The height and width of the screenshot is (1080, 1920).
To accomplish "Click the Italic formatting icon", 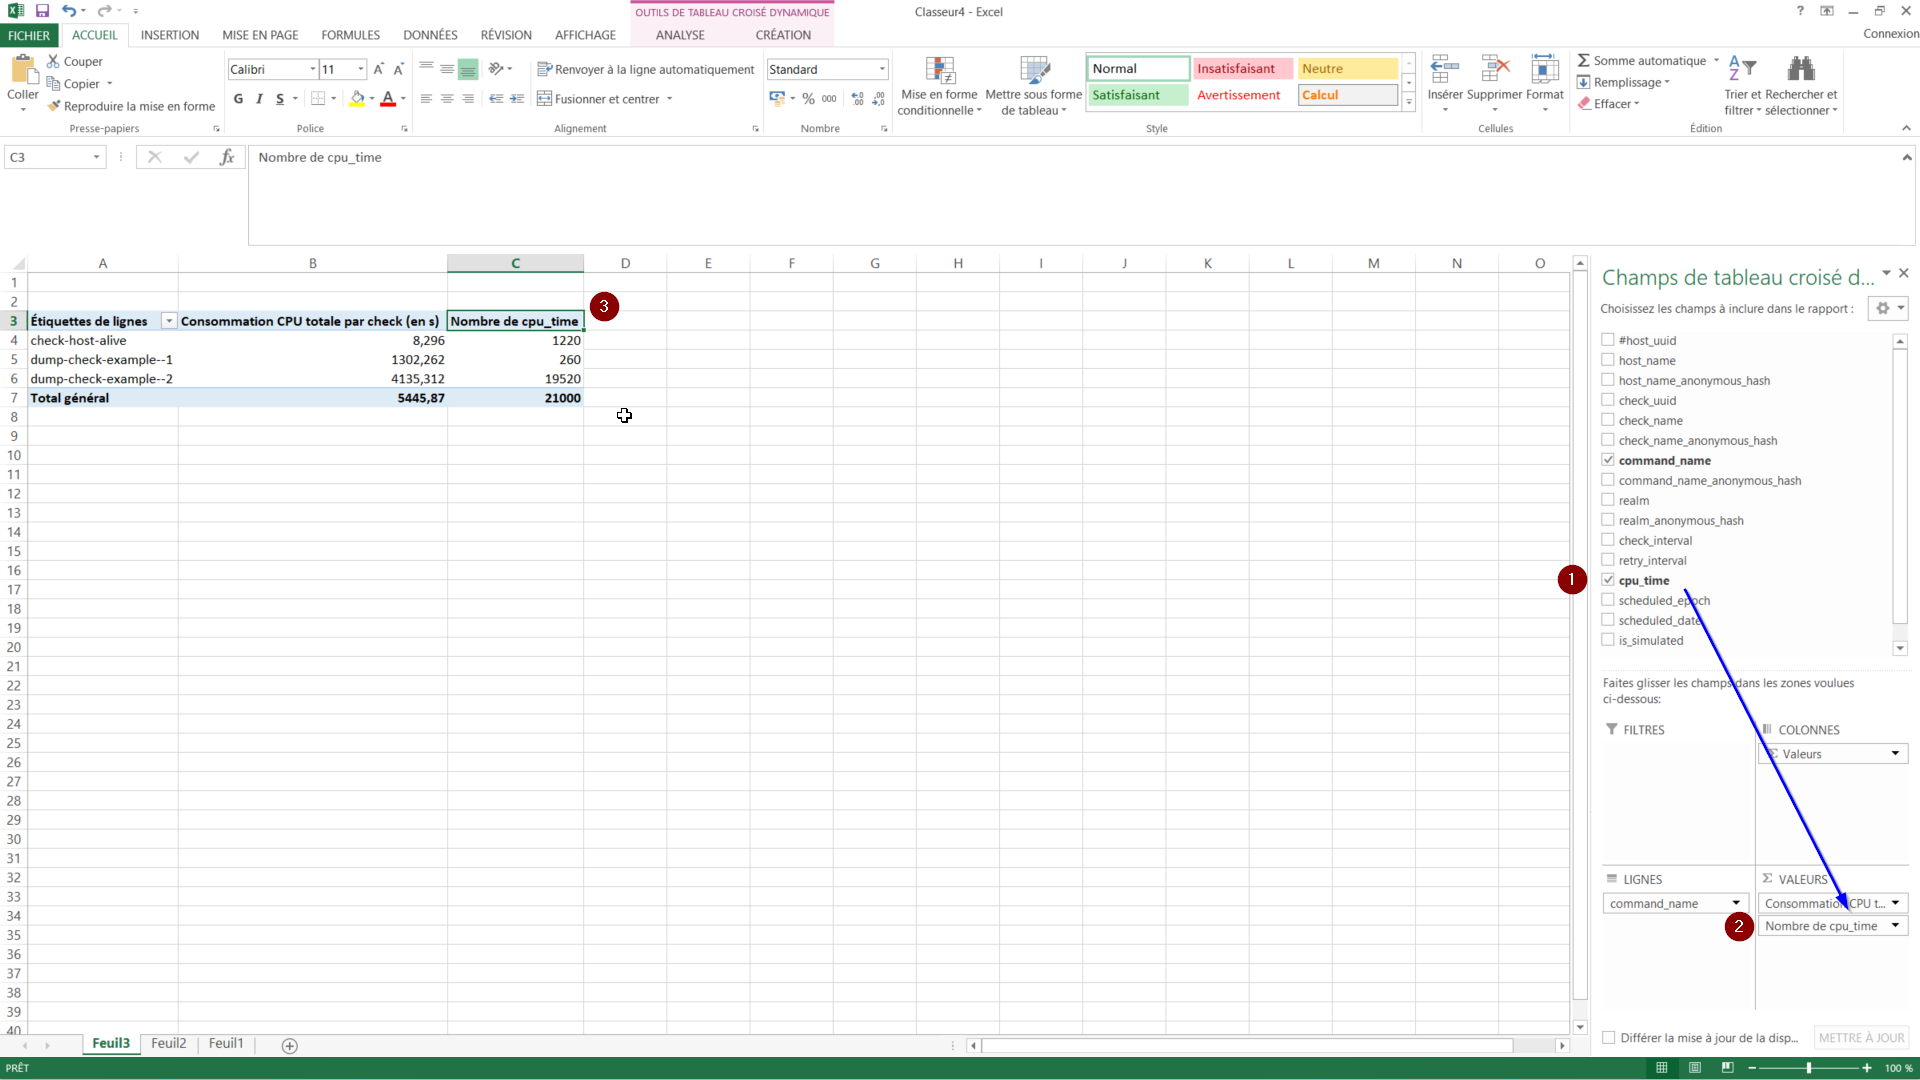I will click(259, 99).
